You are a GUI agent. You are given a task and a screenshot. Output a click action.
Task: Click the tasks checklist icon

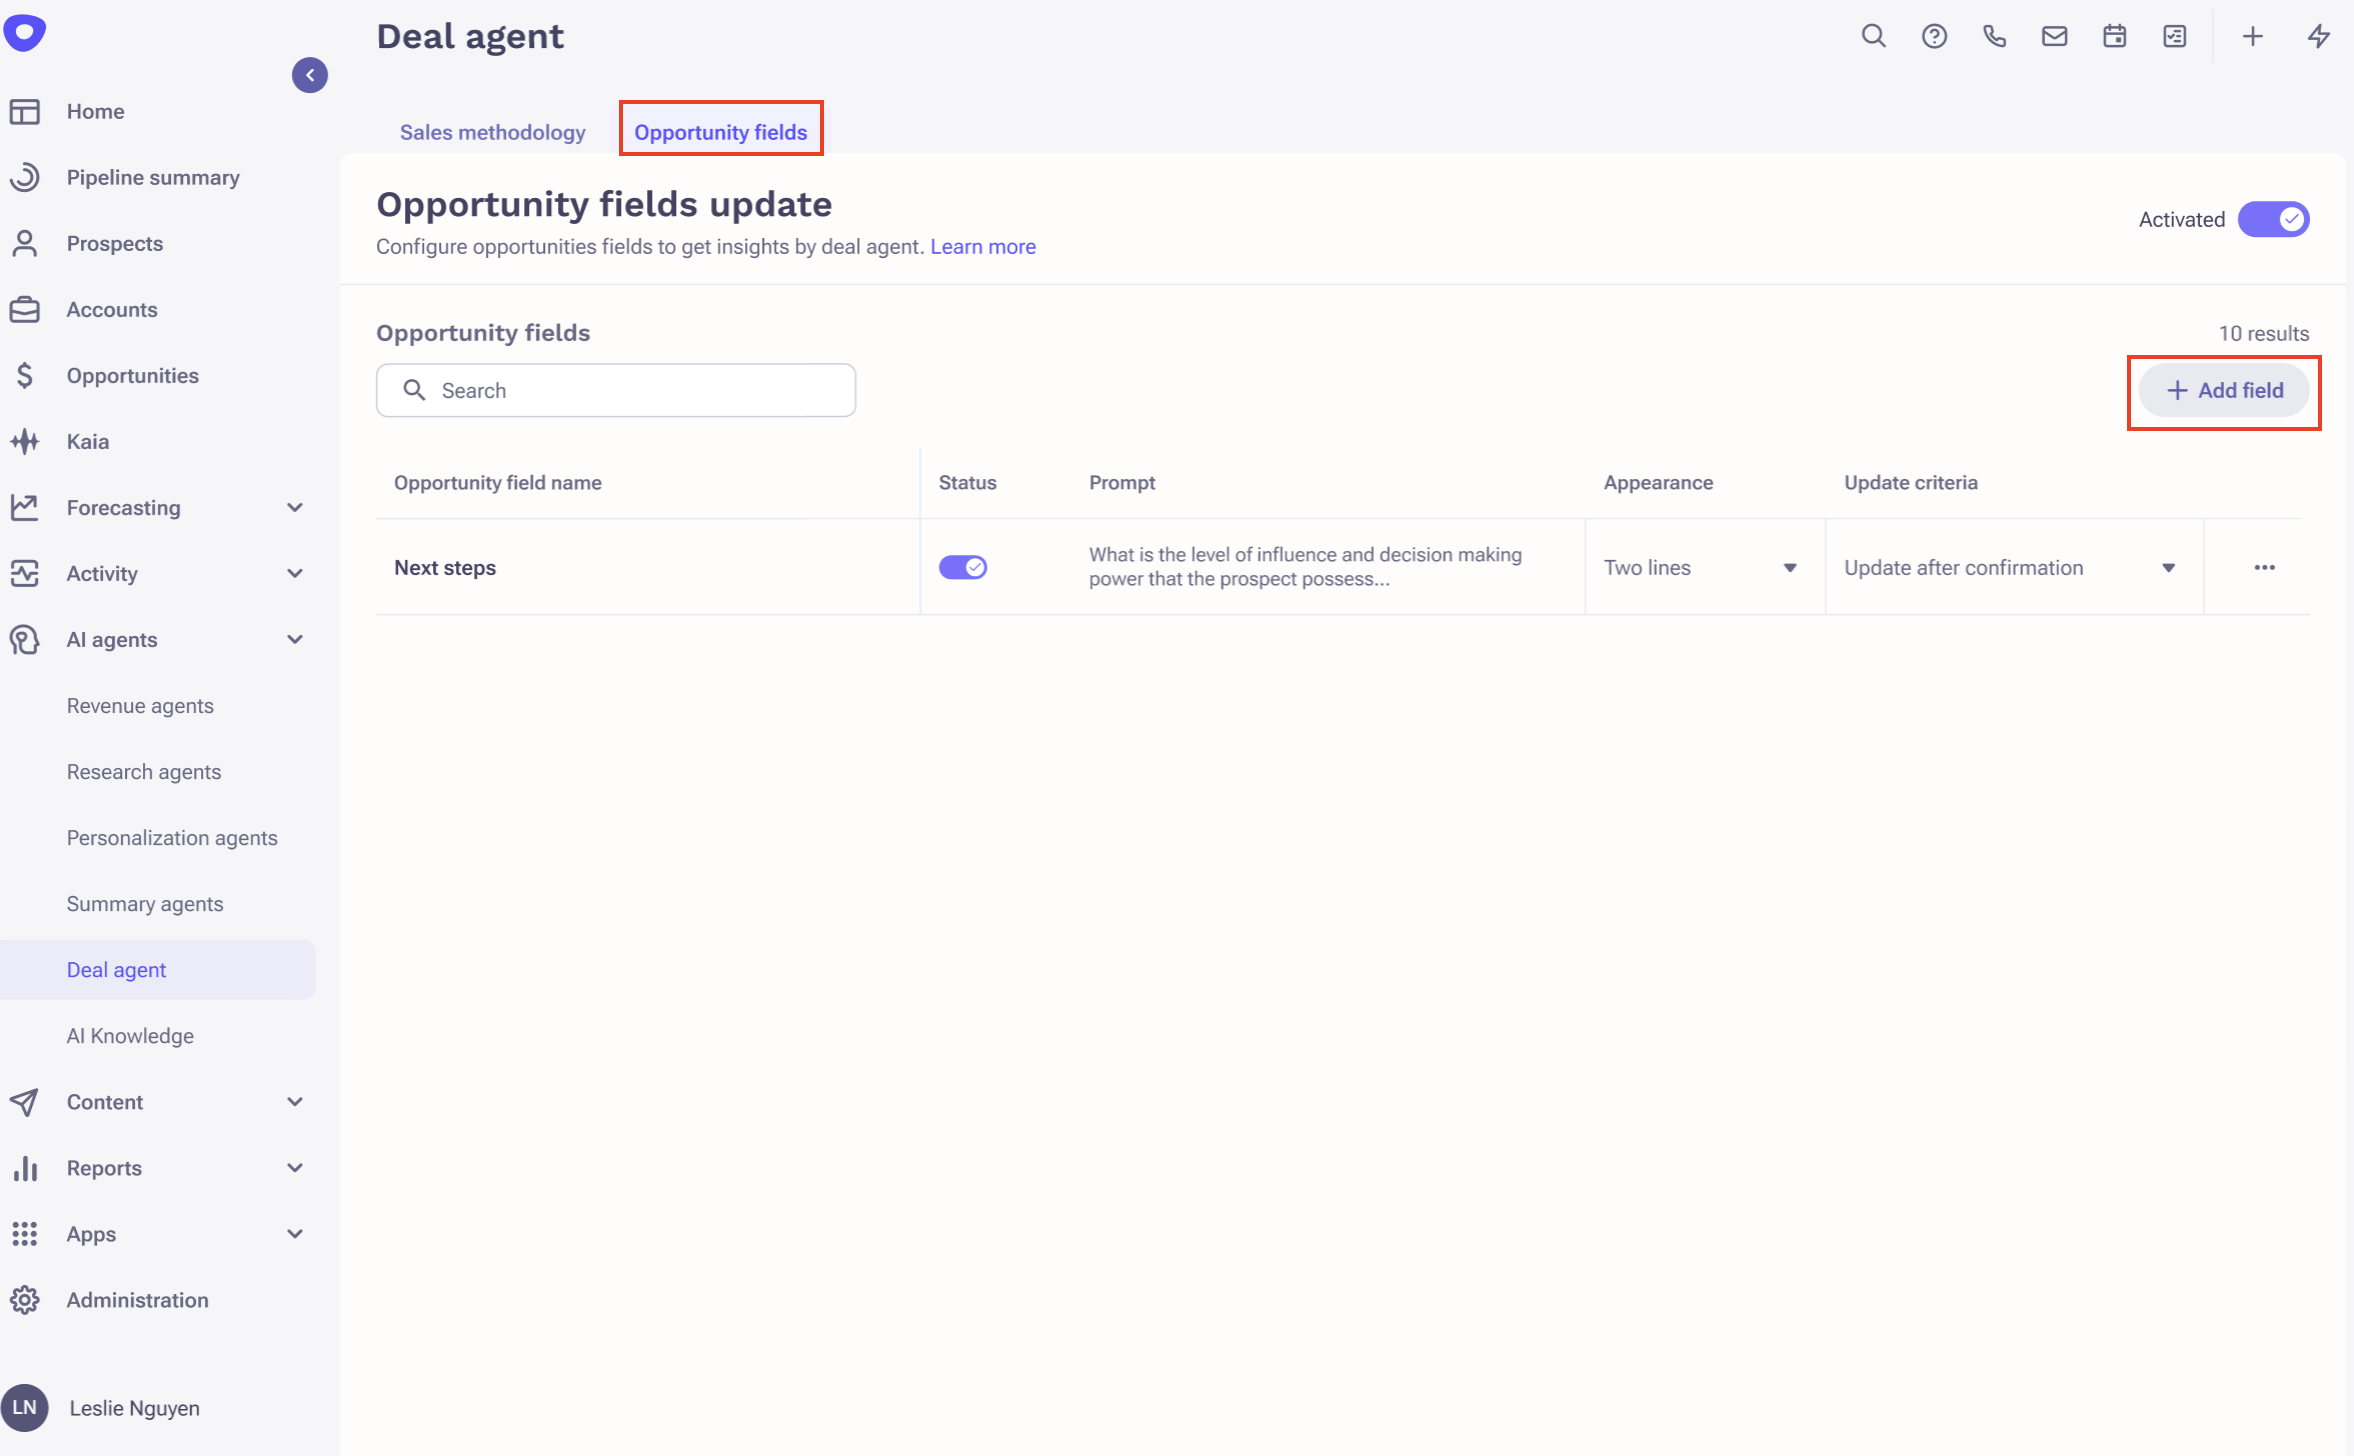coord(2175,37)
